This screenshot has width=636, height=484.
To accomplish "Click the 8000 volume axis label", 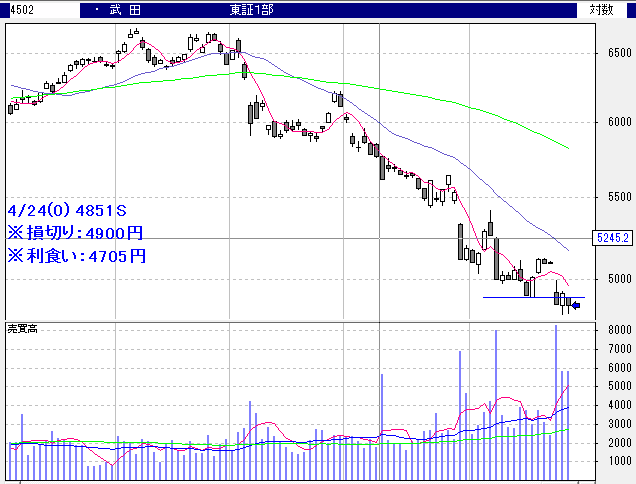I will click(x=619, y=329).
